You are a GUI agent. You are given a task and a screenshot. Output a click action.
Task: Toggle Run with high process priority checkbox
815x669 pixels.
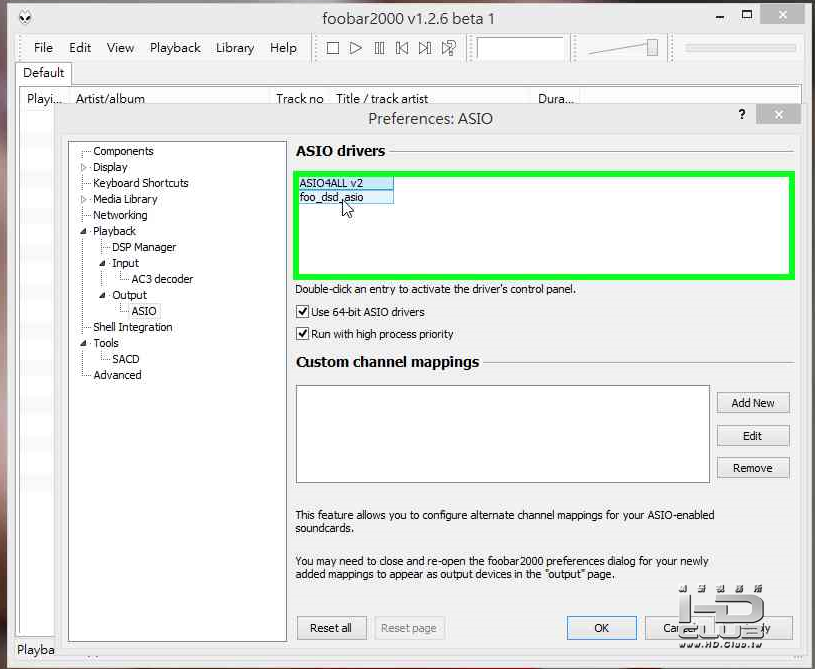(x=302, y=334)
